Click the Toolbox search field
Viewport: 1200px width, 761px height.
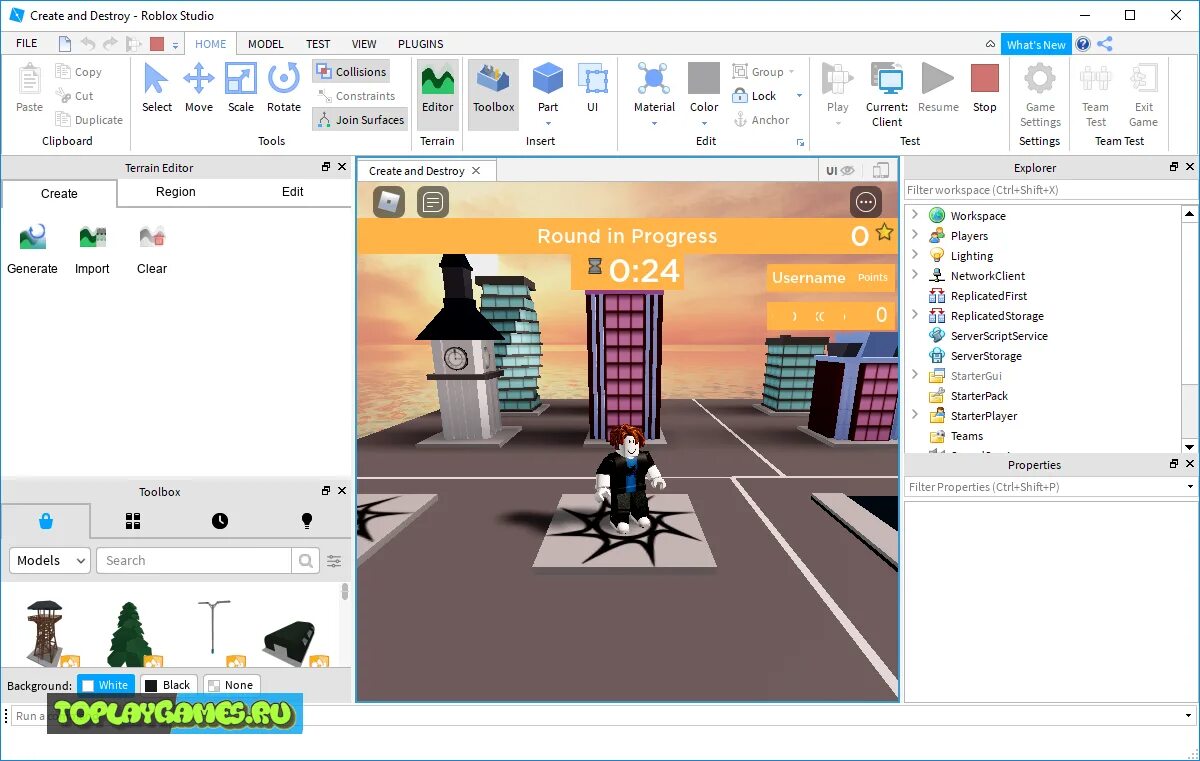[x=194, y=561]
